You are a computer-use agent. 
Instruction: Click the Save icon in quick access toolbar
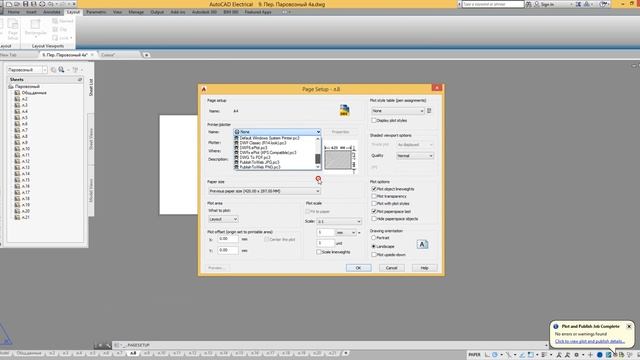(25, 4)
